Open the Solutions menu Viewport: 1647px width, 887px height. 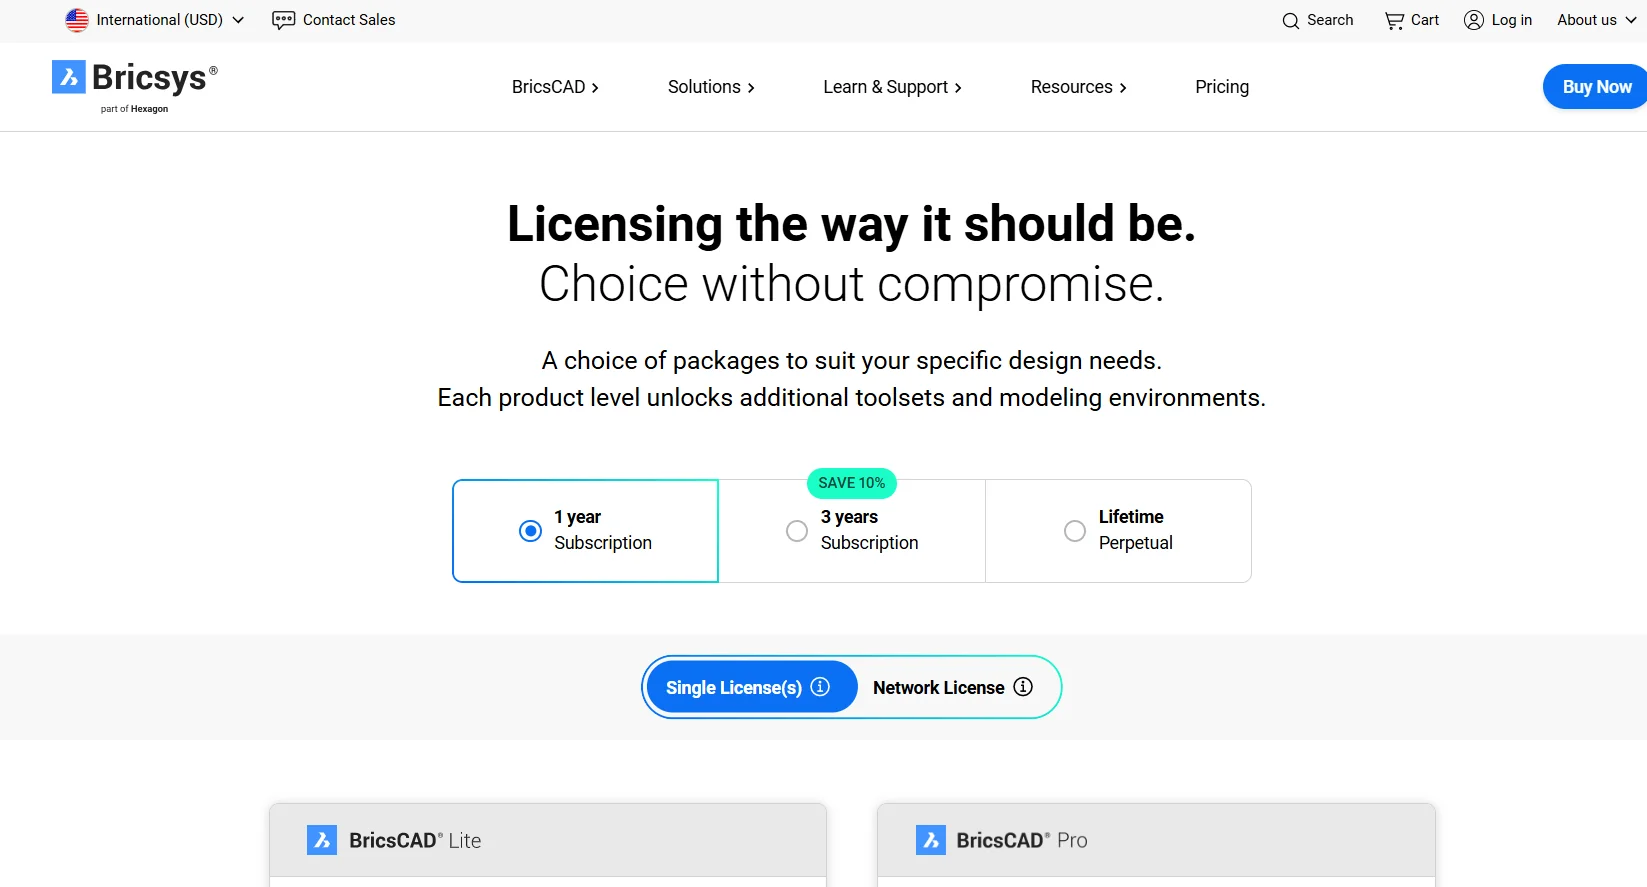pyautogui.click(x=711, y=87)
